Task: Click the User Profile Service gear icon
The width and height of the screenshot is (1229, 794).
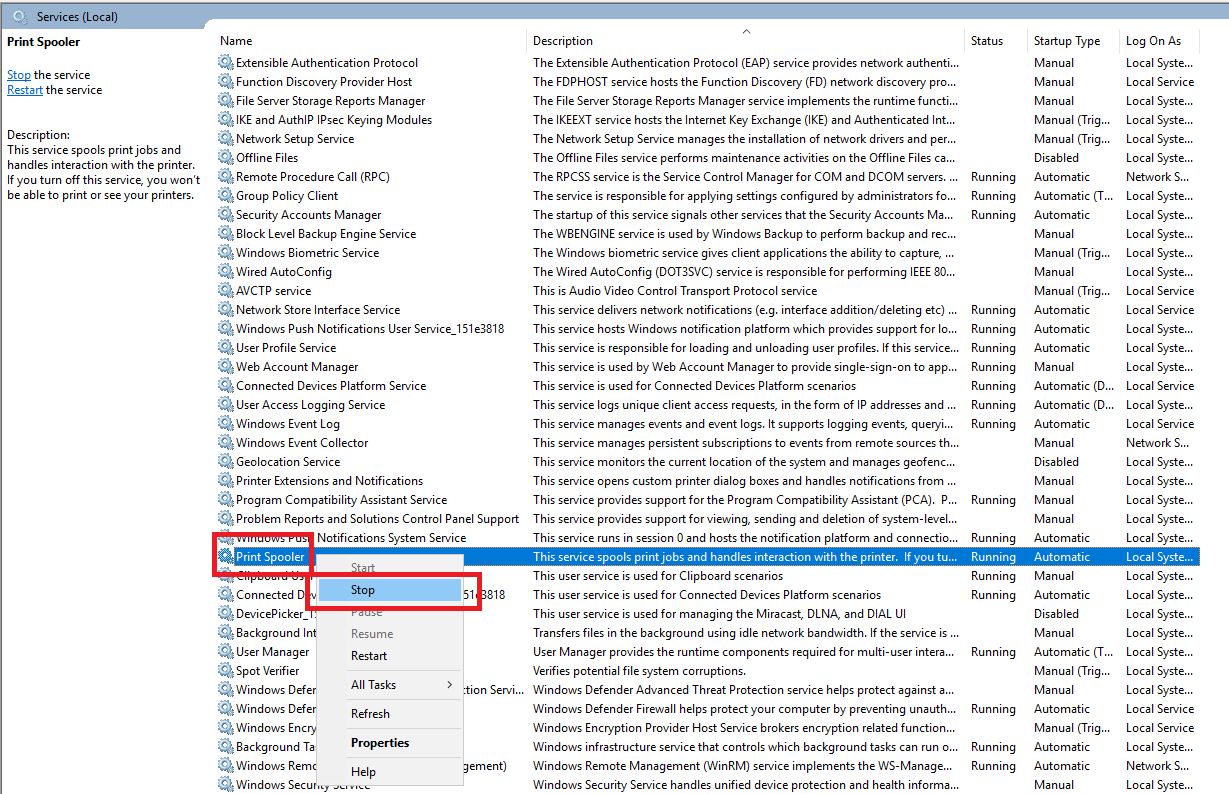Action: (x=224, y=347)
